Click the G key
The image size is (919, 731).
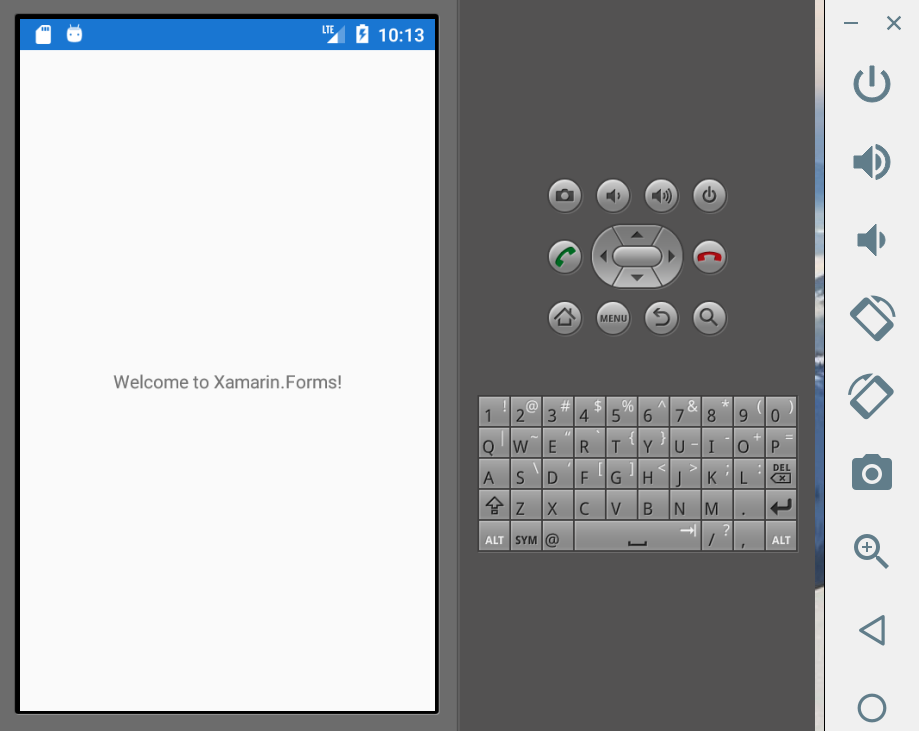click(621, 474)
